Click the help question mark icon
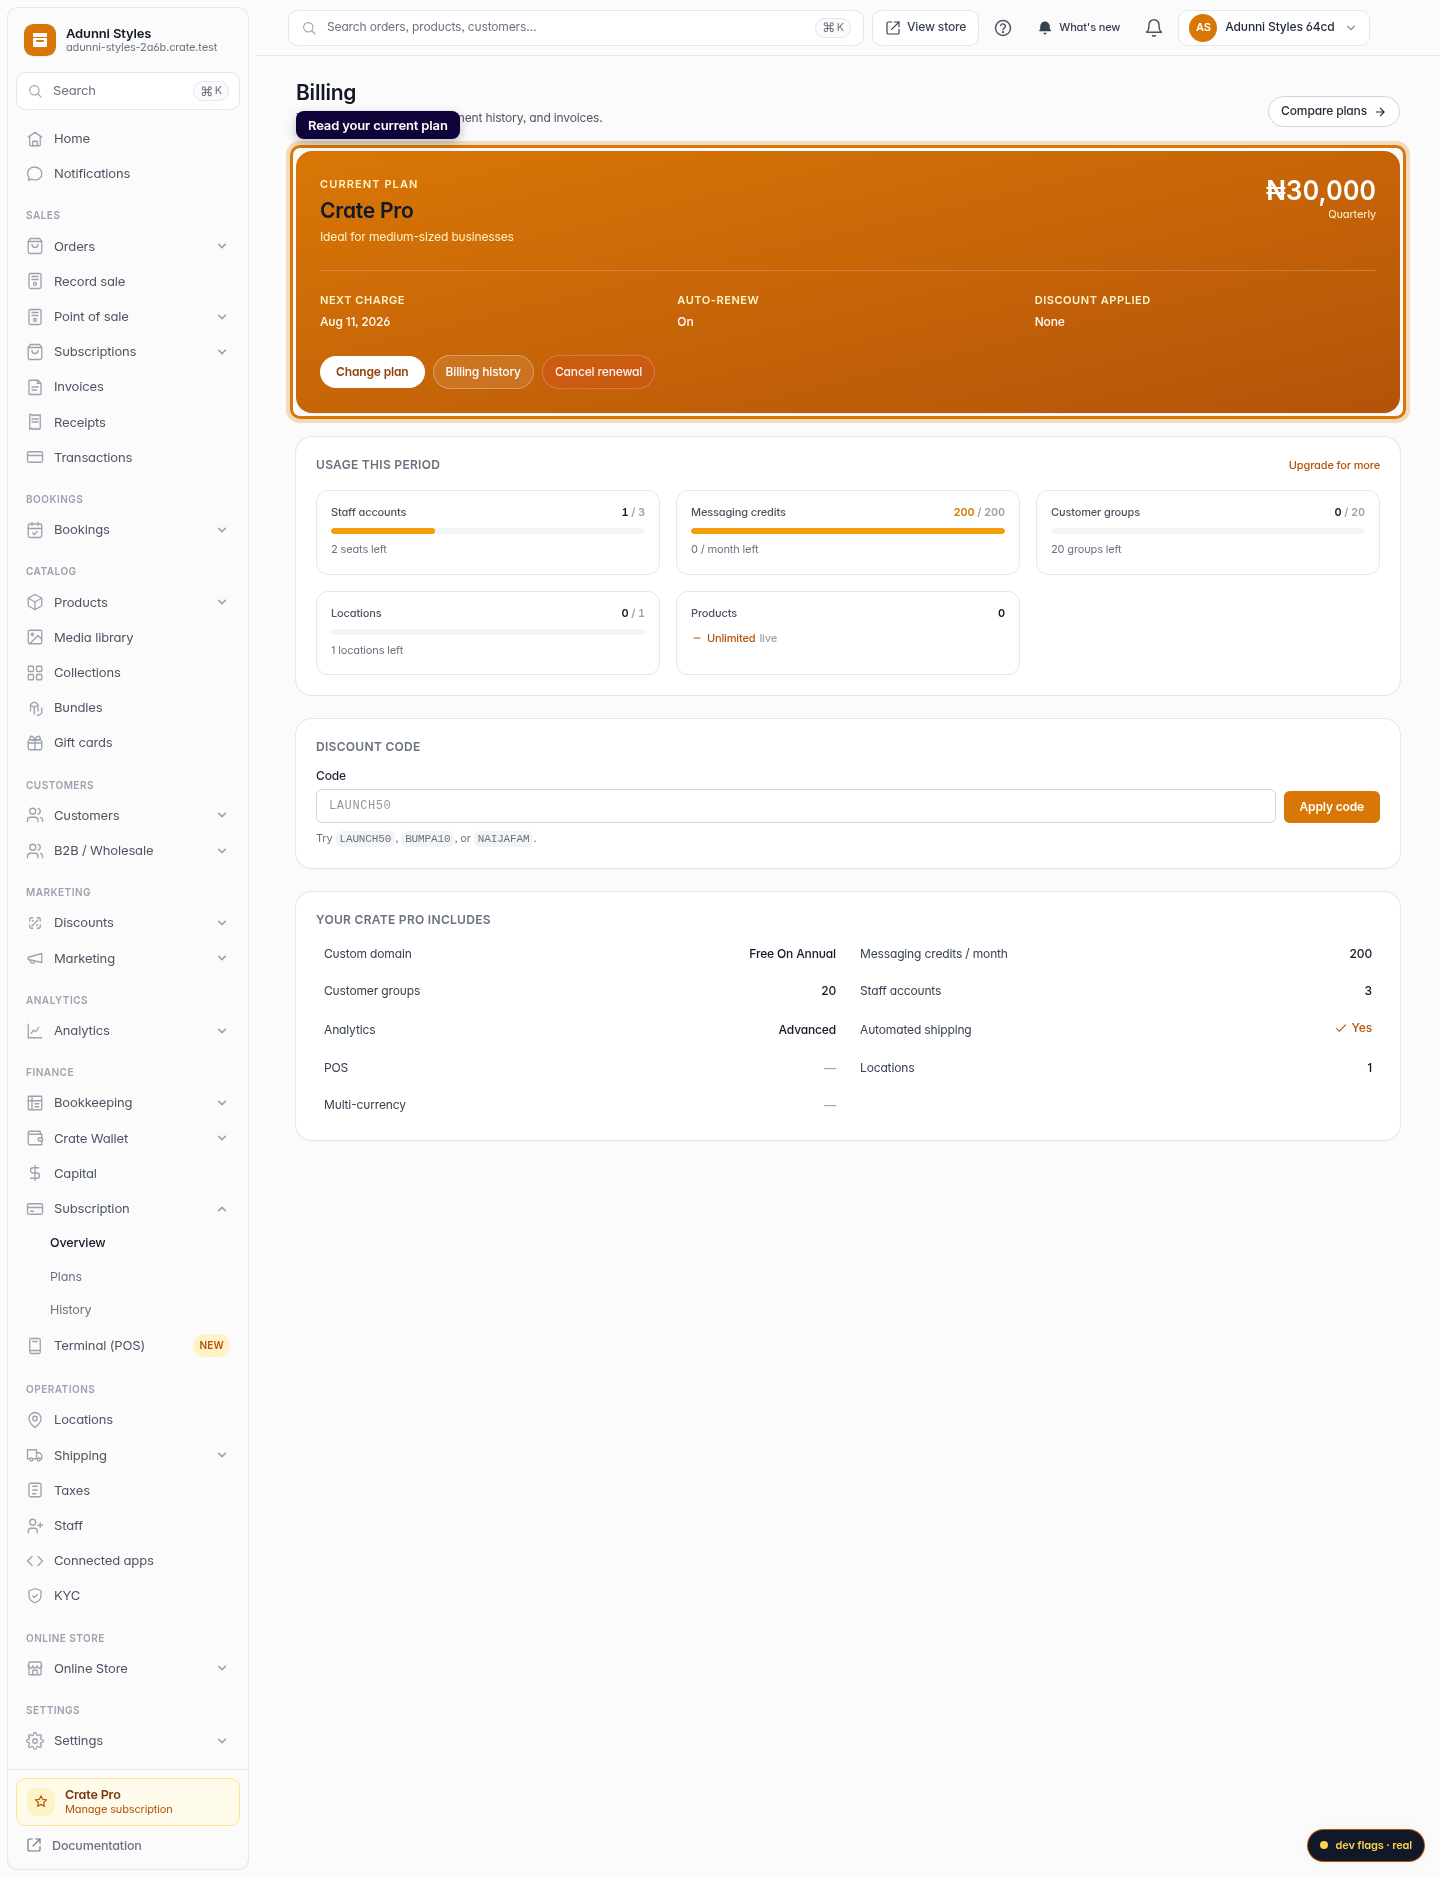Screen dimensions: 1440x1877 (x=1003, y=28)
